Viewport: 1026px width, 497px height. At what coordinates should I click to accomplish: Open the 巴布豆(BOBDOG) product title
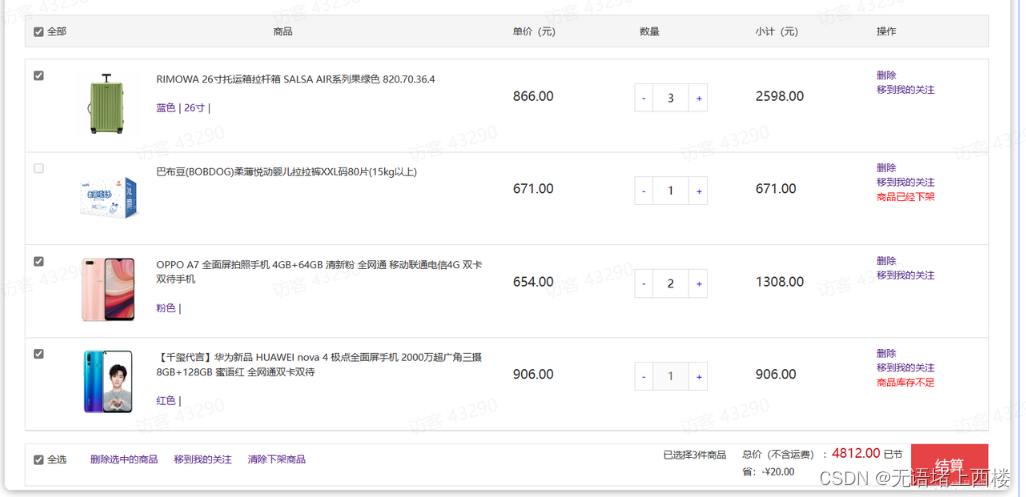[287, 172]
